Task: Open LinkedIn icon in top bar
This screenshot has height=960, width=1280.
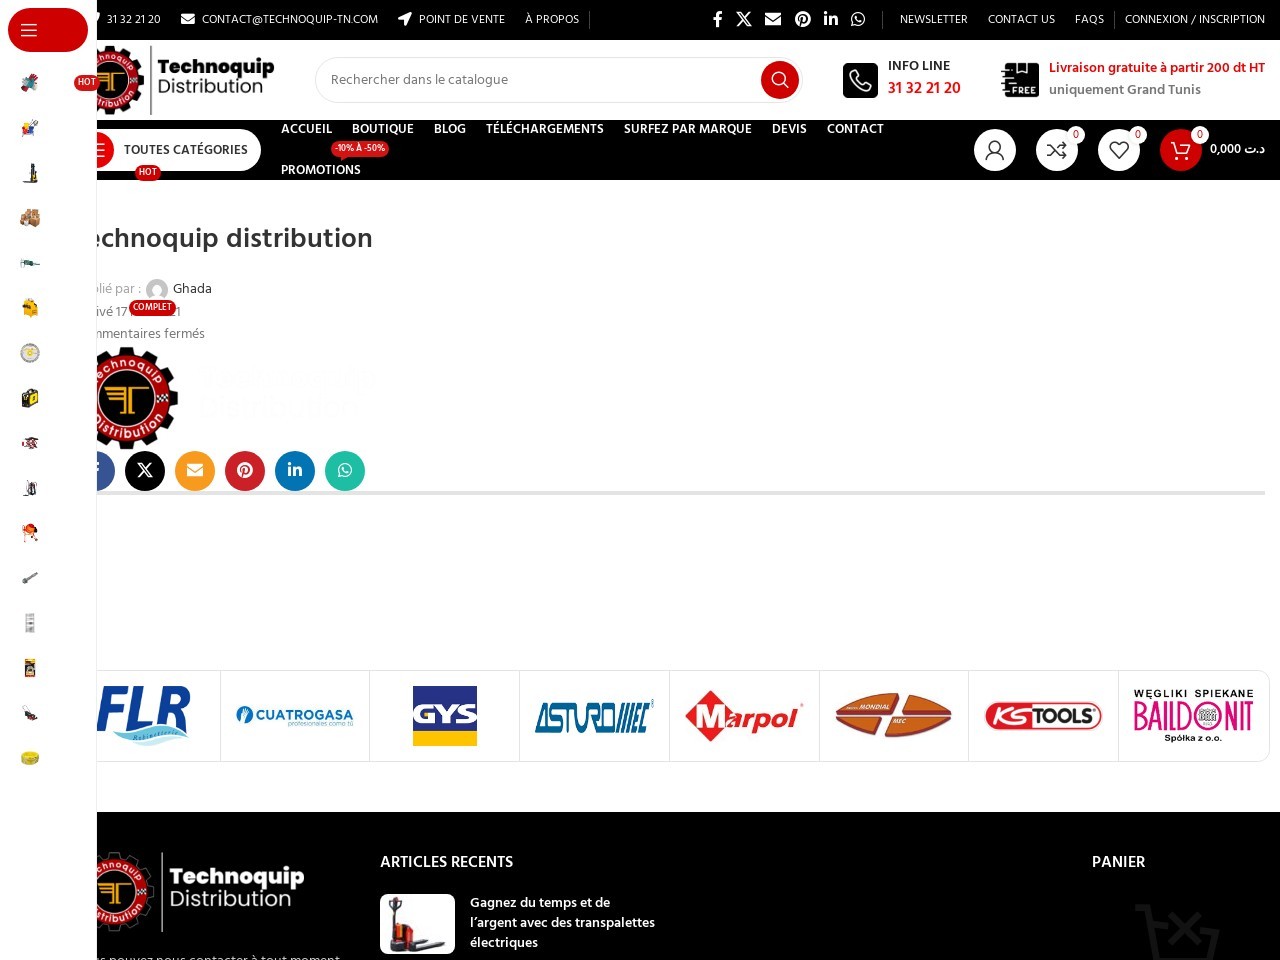Action: tap(831, 19)
